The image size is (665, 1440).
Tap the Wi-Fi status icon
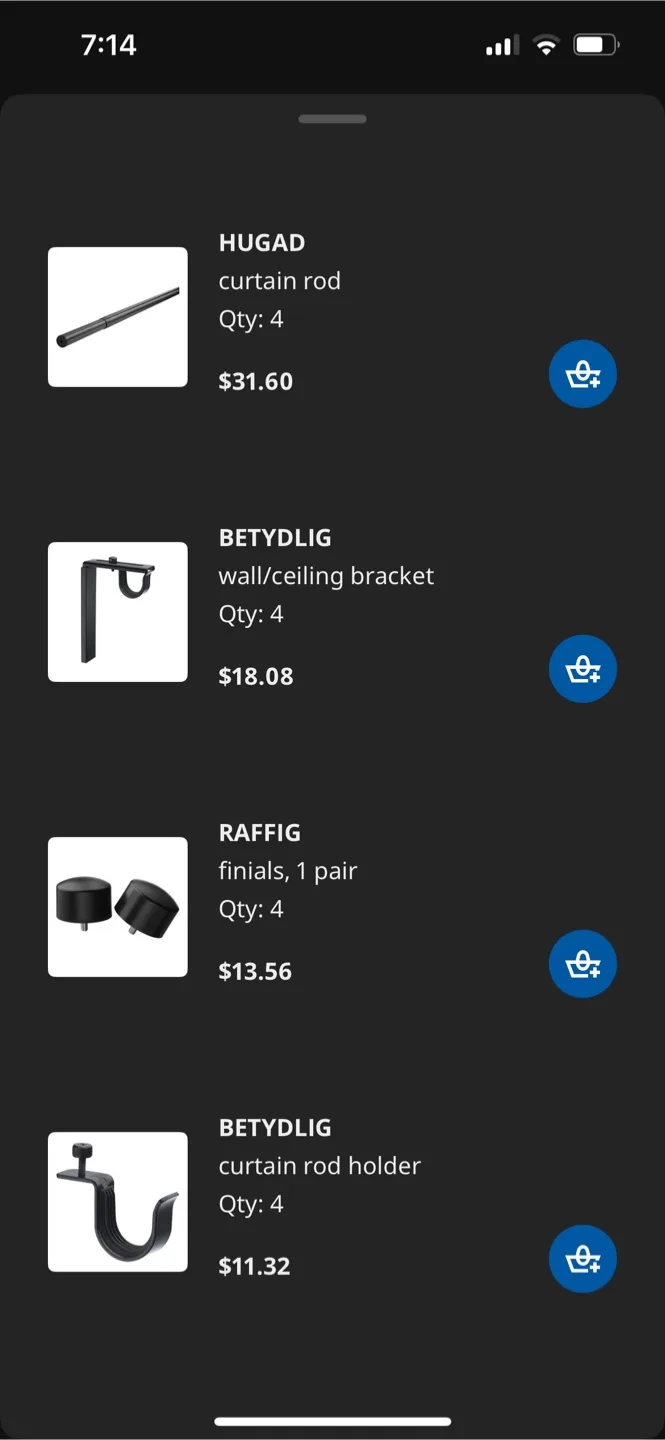click(546, 45)
